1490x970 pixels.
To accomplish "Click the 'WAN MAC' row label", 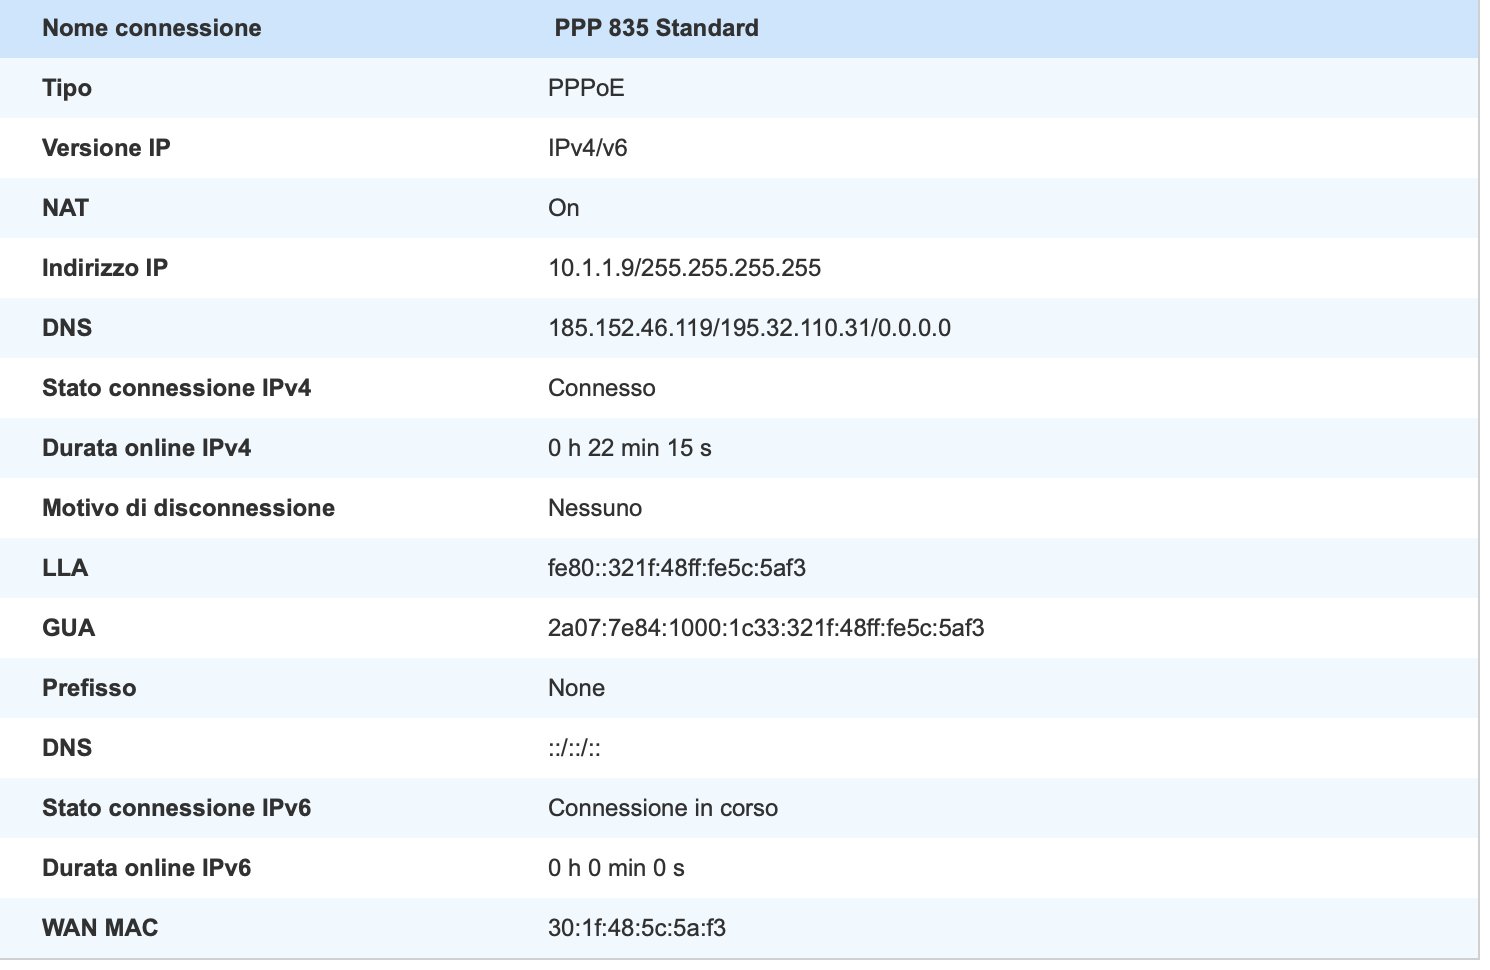I will 100,928.
